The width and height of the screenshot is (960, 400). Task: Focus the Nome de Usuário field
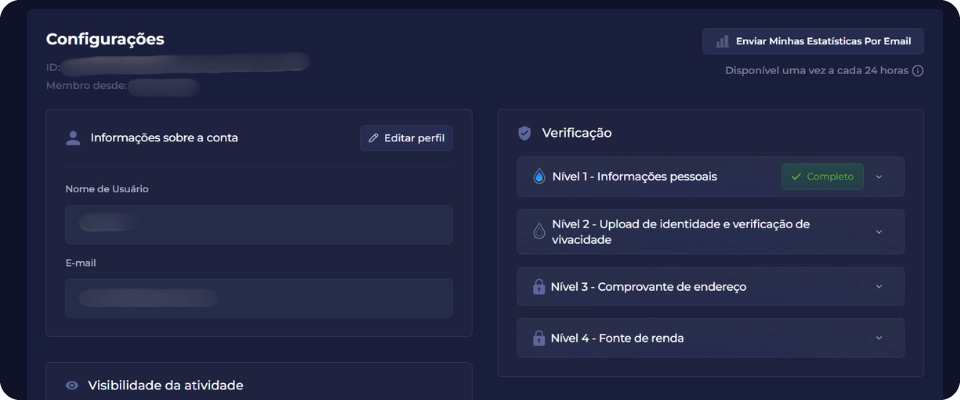pyautogui.click(x=259, y=225)
